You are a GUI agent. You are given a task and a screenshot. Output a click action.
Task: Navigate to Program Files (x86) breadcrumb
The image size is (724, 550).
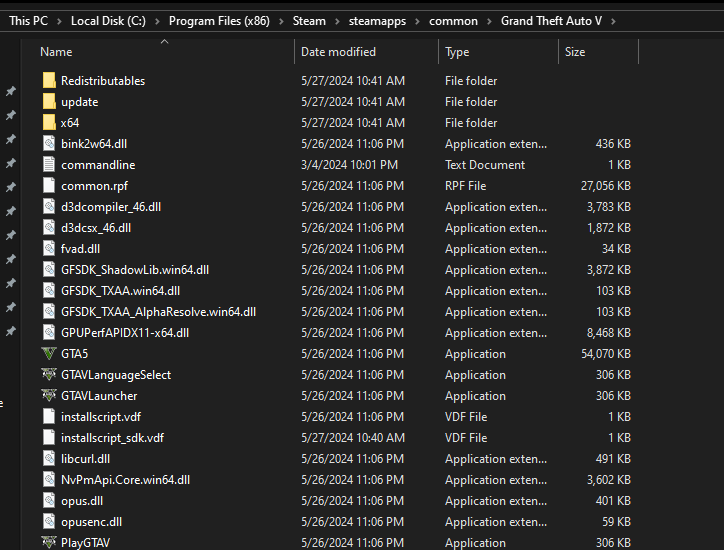pyautogui.click(x=219, y=21)
